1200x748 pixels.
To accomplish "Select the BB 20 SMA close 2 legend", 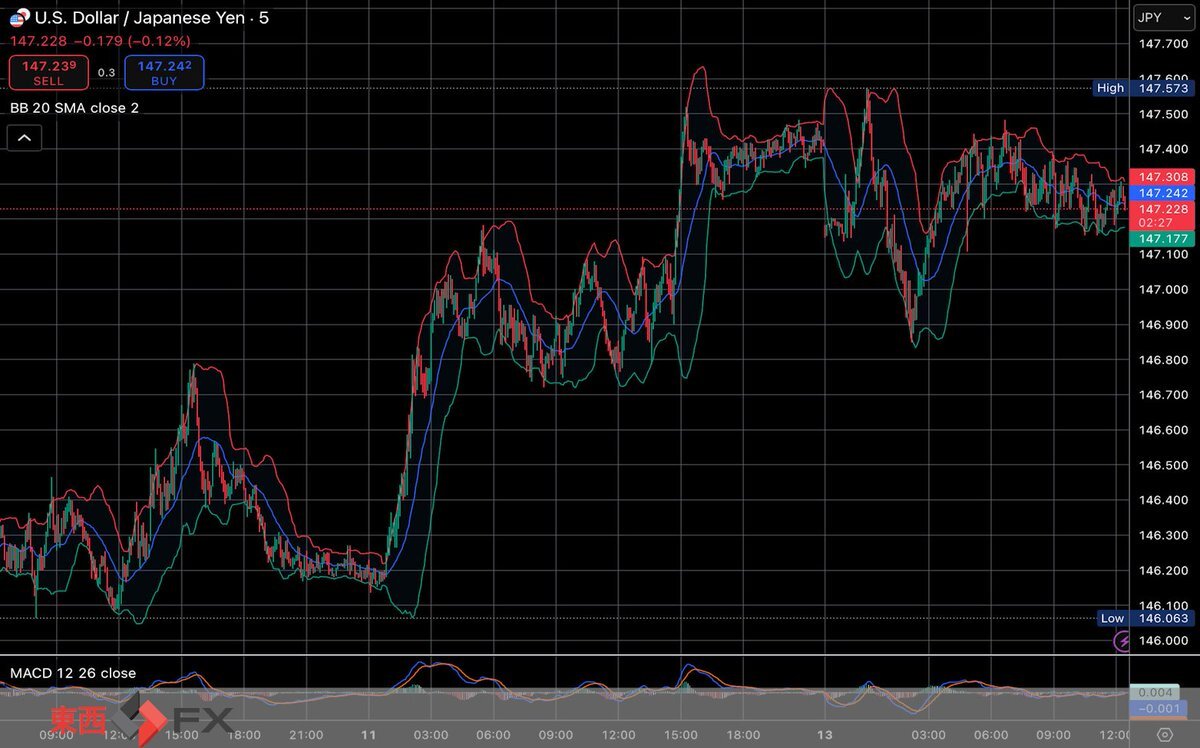I will [74, 108].
